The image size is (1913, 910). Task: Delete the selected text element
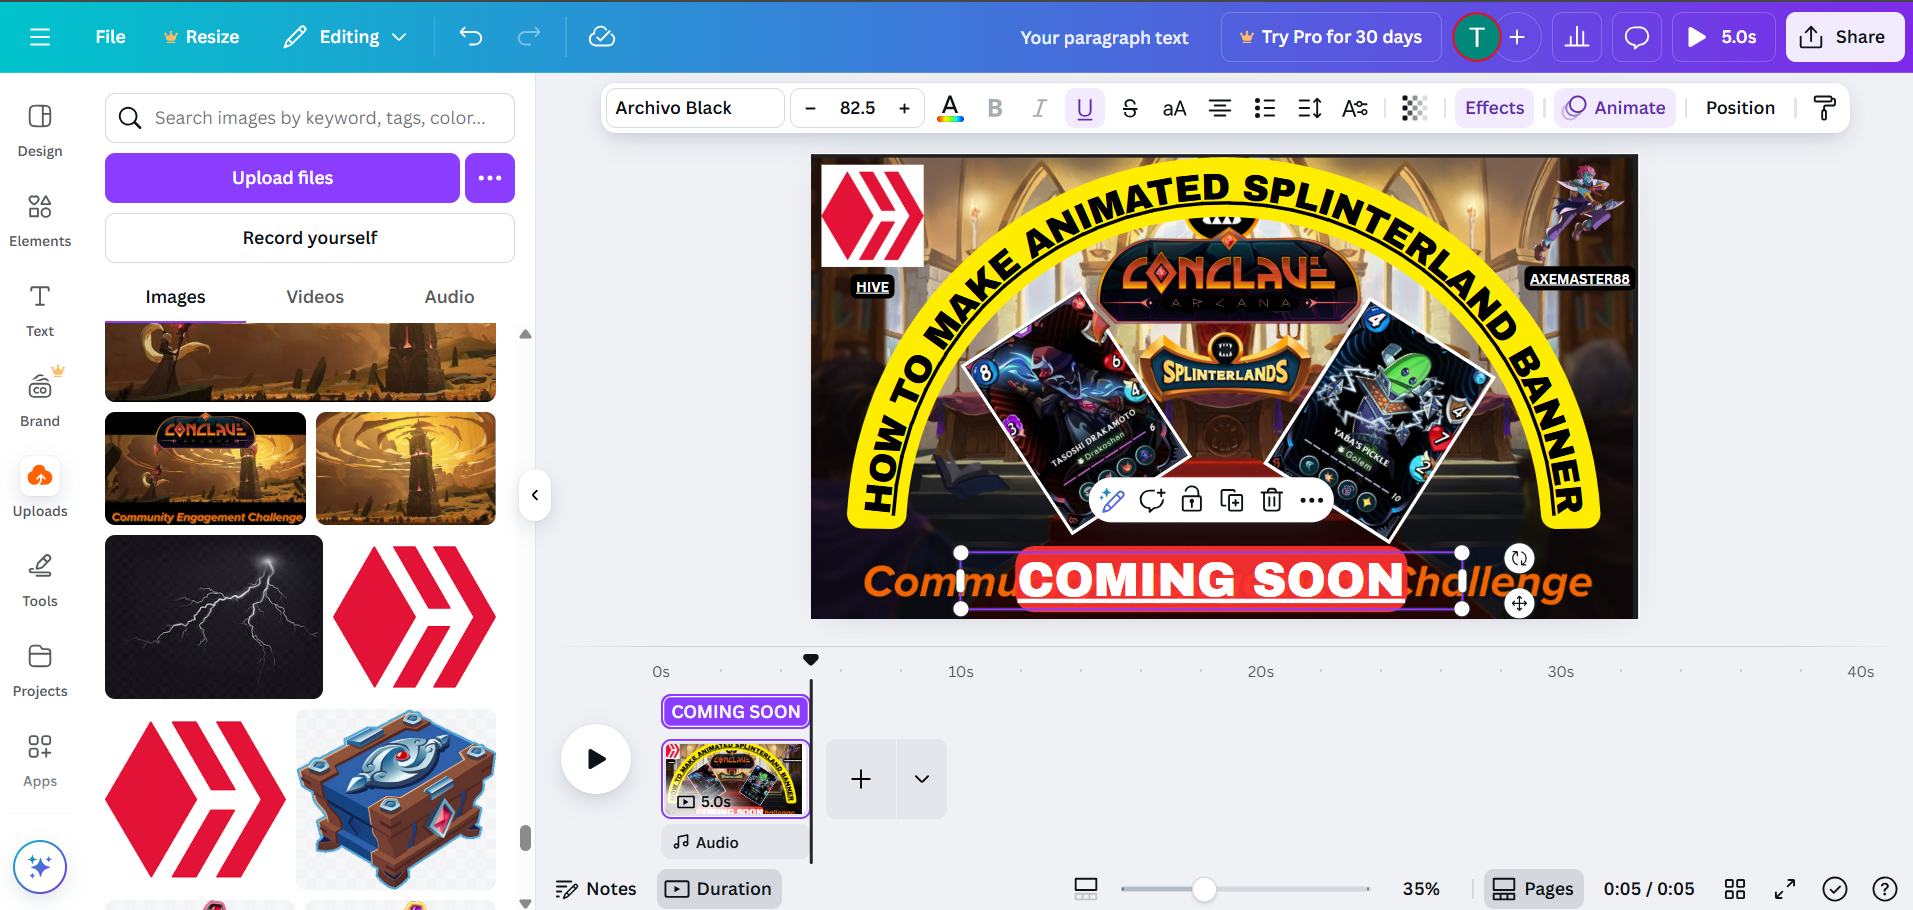(1272, 500)
